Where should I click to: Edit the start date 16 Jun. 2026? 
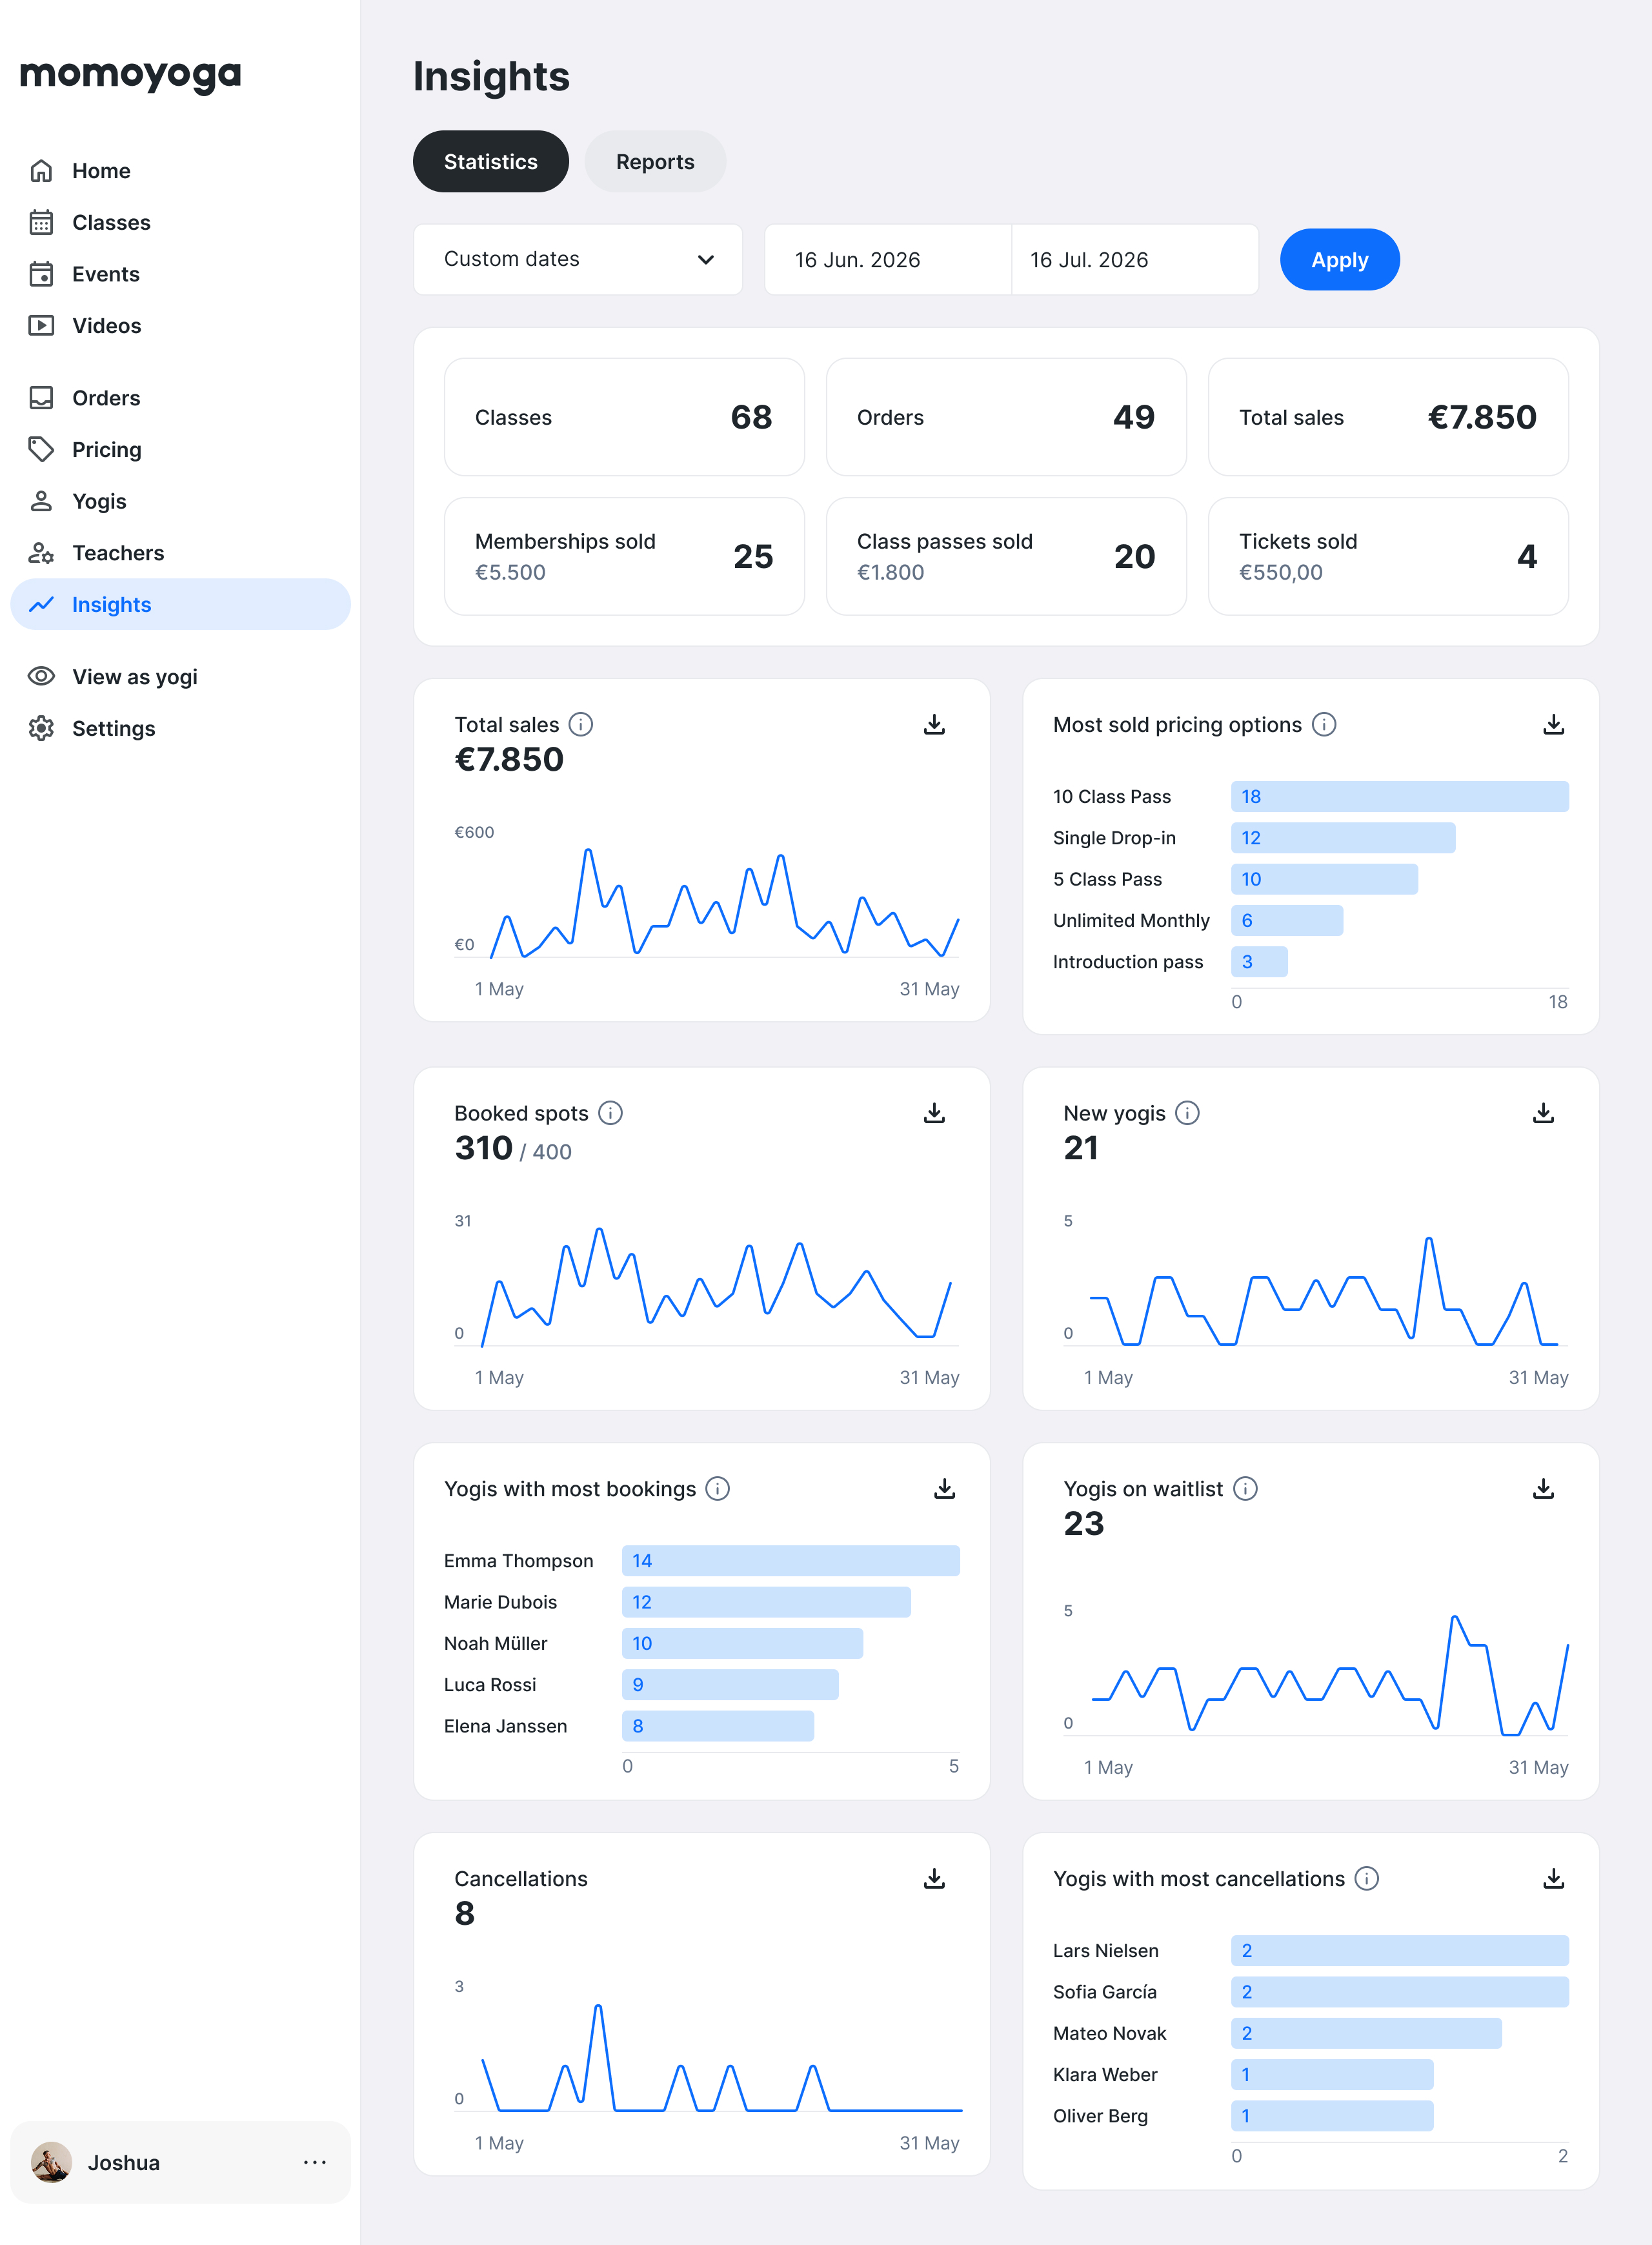(x=887, y=260)
